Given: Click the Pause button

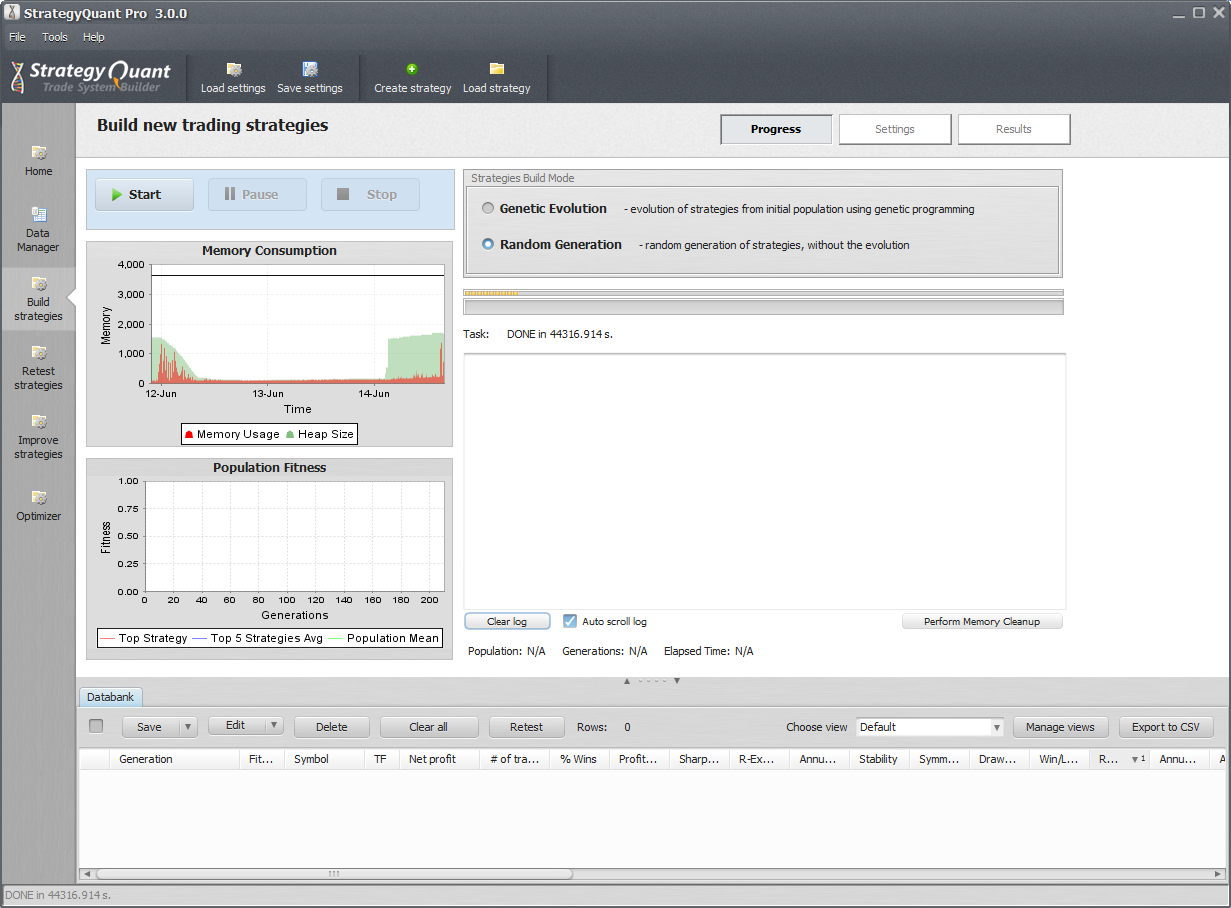Looking at the screenshot, I should [x=257, y=195].
